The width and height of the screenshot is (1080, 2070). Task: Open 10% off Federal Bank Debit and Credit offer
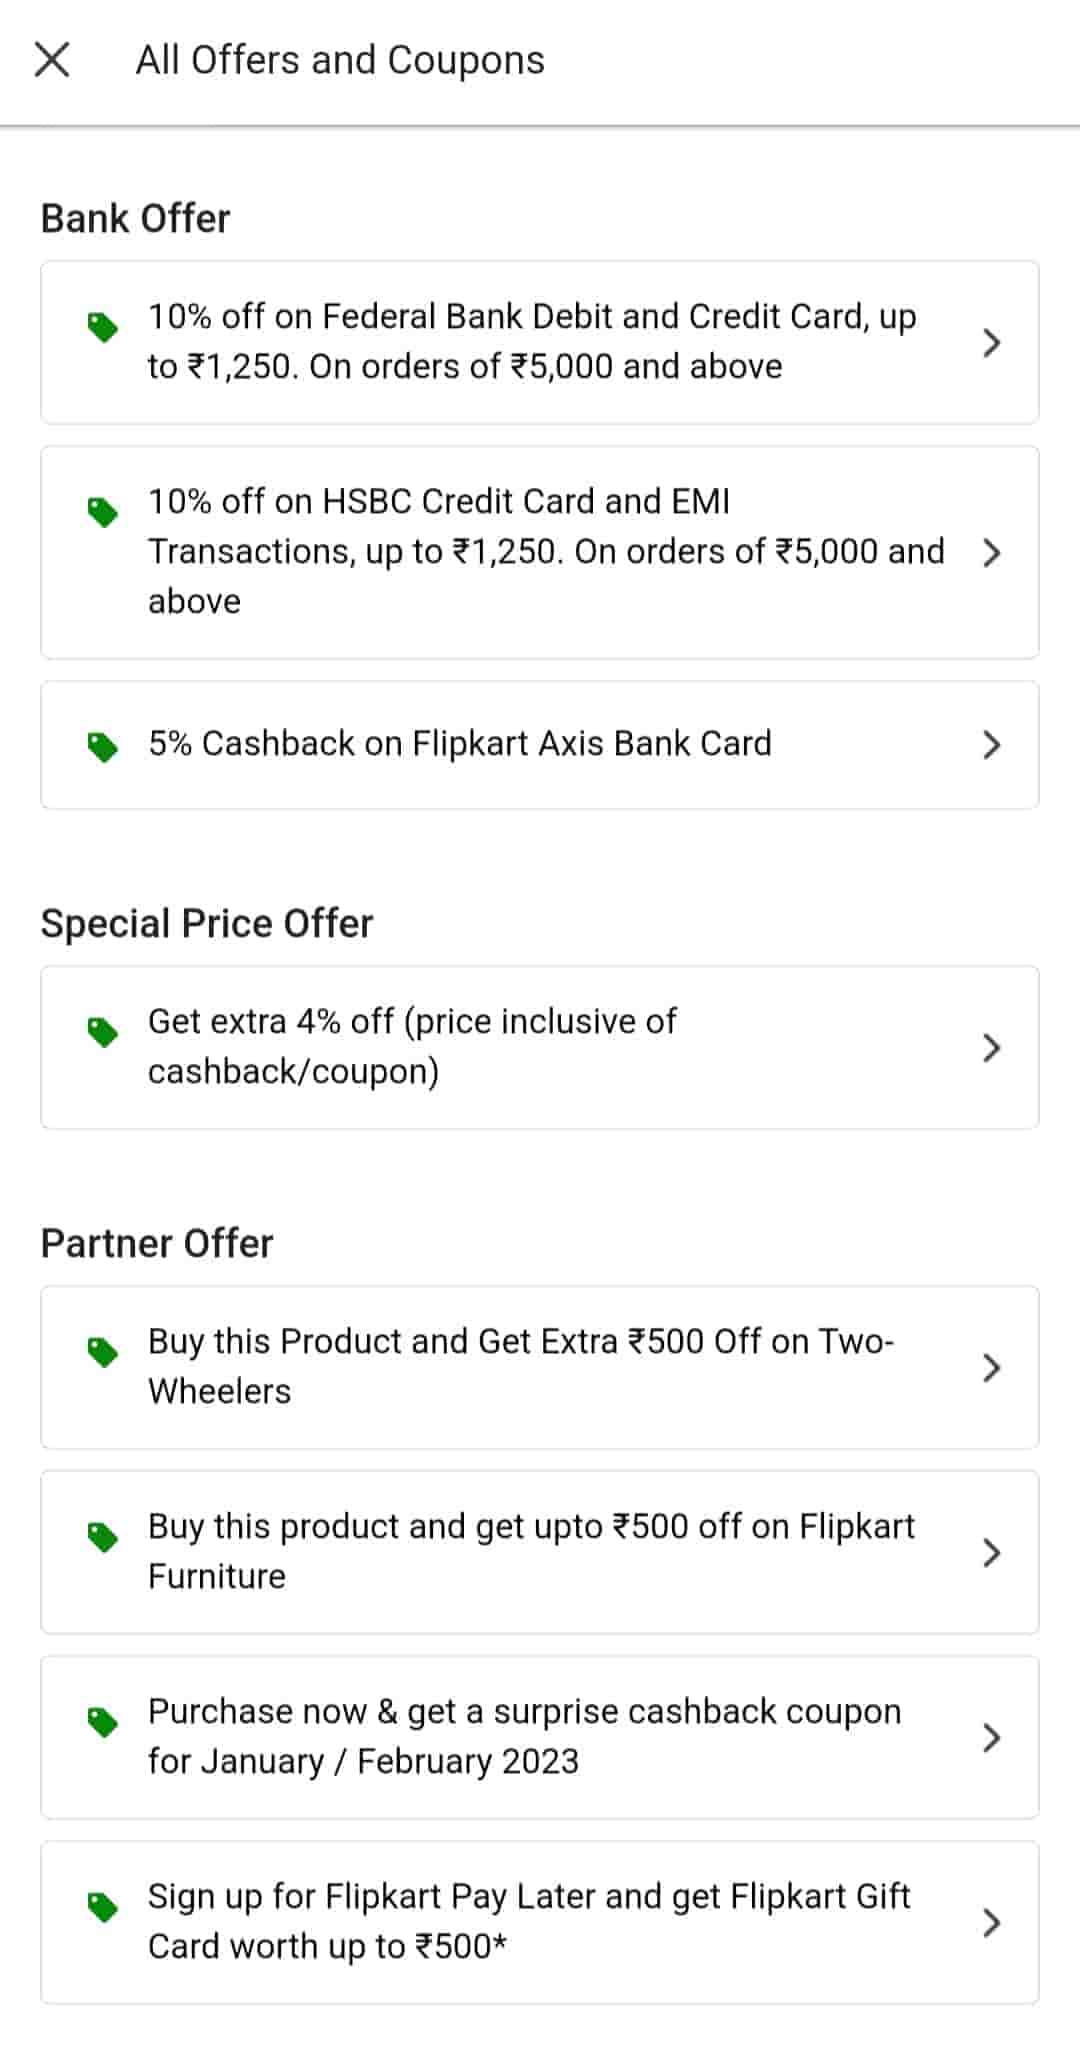(532, 341)
